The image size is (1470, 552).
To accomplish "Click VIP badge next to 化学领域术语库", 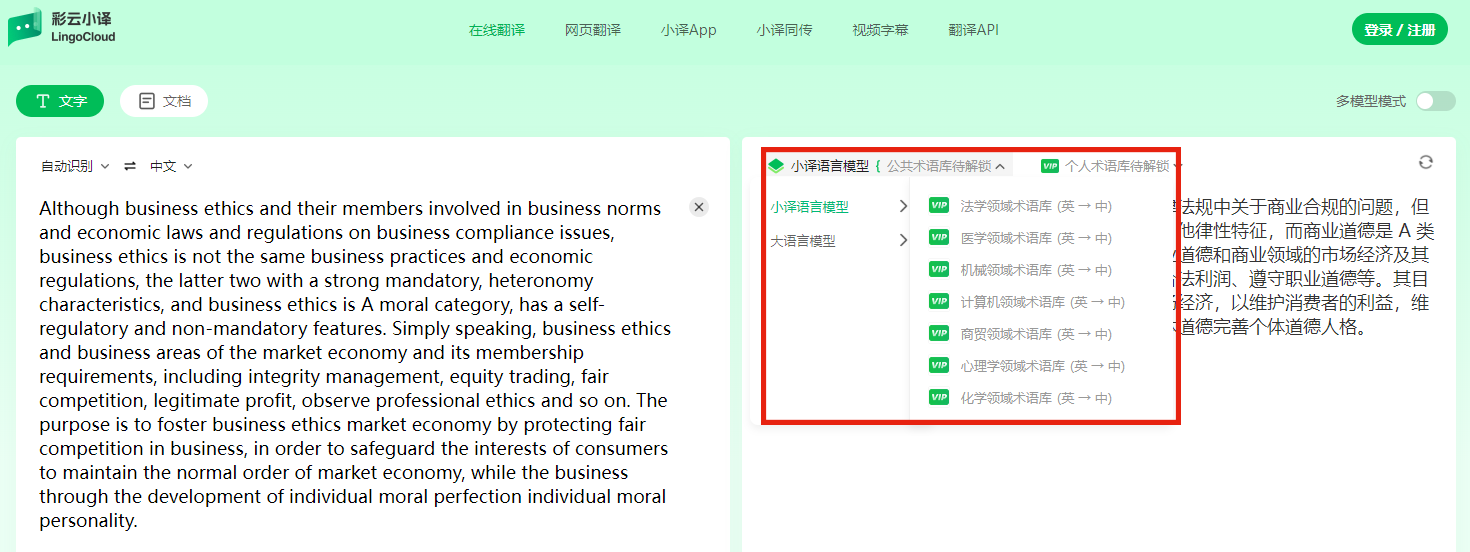I will point(938,398).
